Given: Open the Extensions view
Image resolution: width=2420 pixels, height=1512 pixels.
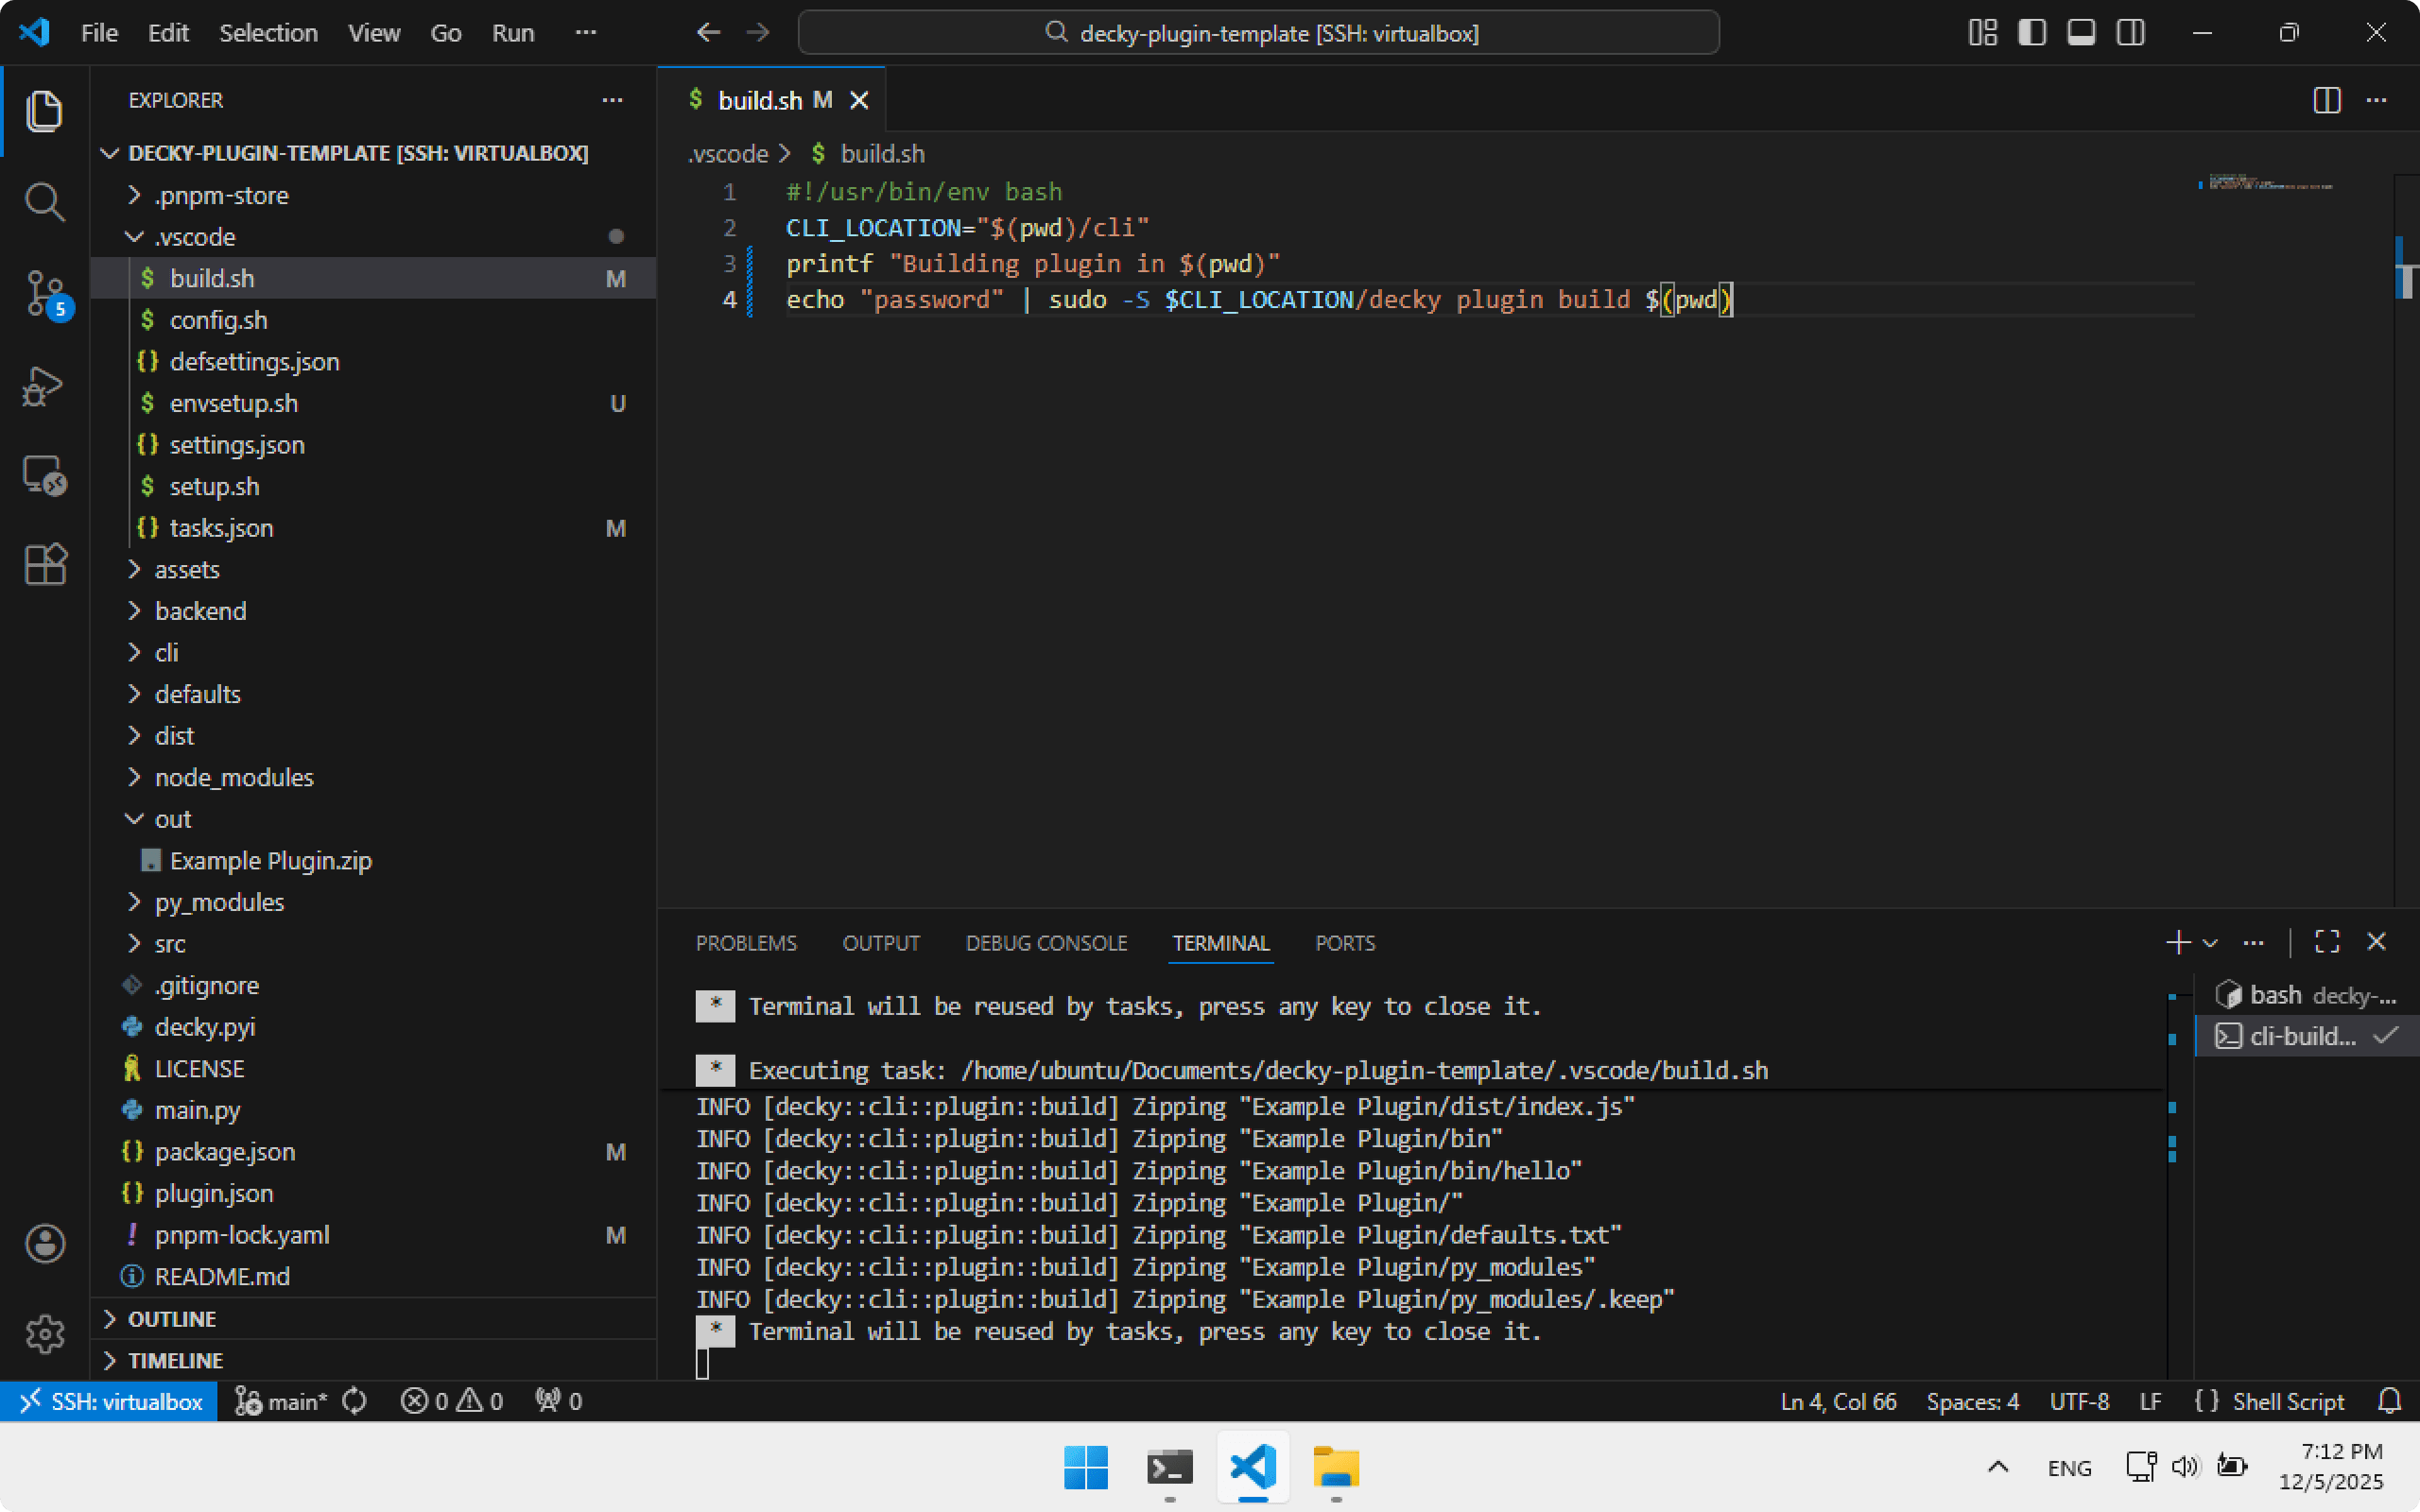Looking at the screenshot, I should (x=44, y=565).
